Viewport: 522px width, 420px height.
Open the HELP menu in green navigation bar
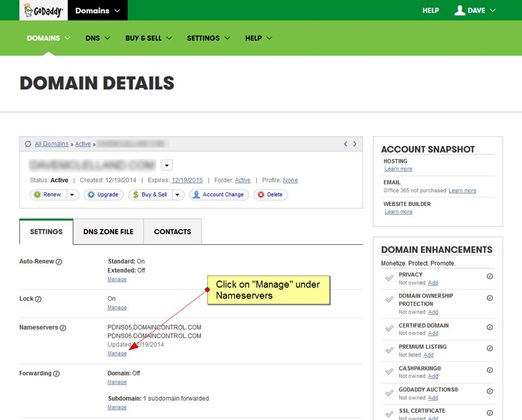(x=258, y=38)
